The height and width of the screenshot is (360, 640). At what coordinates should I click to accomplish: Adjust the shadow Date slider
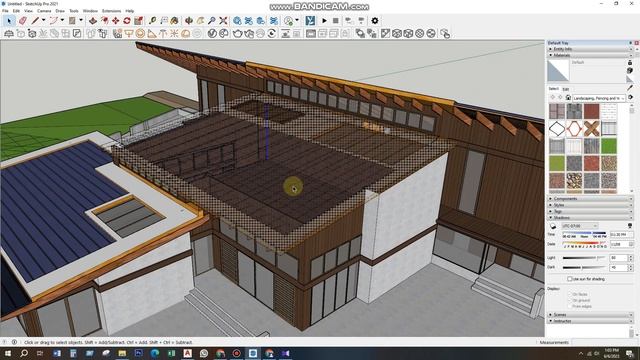click(584, 244)
